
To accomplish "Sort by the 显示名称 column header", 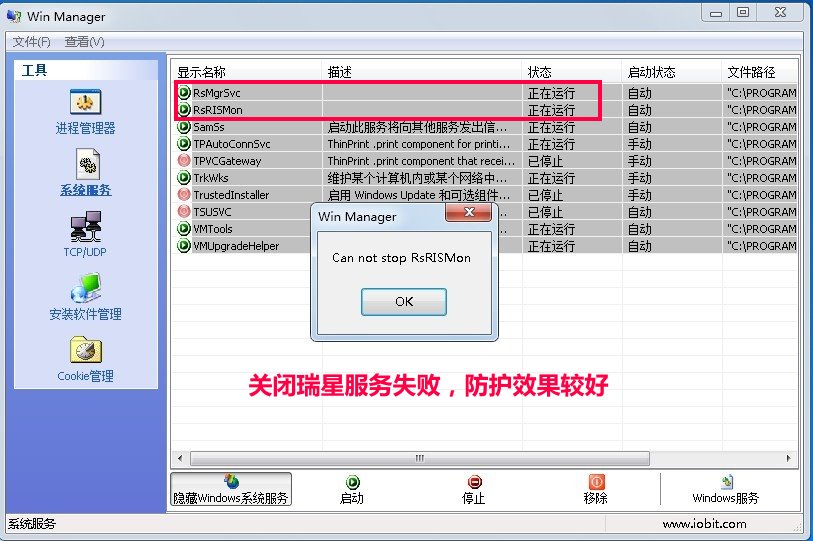I will pos(247,72).
